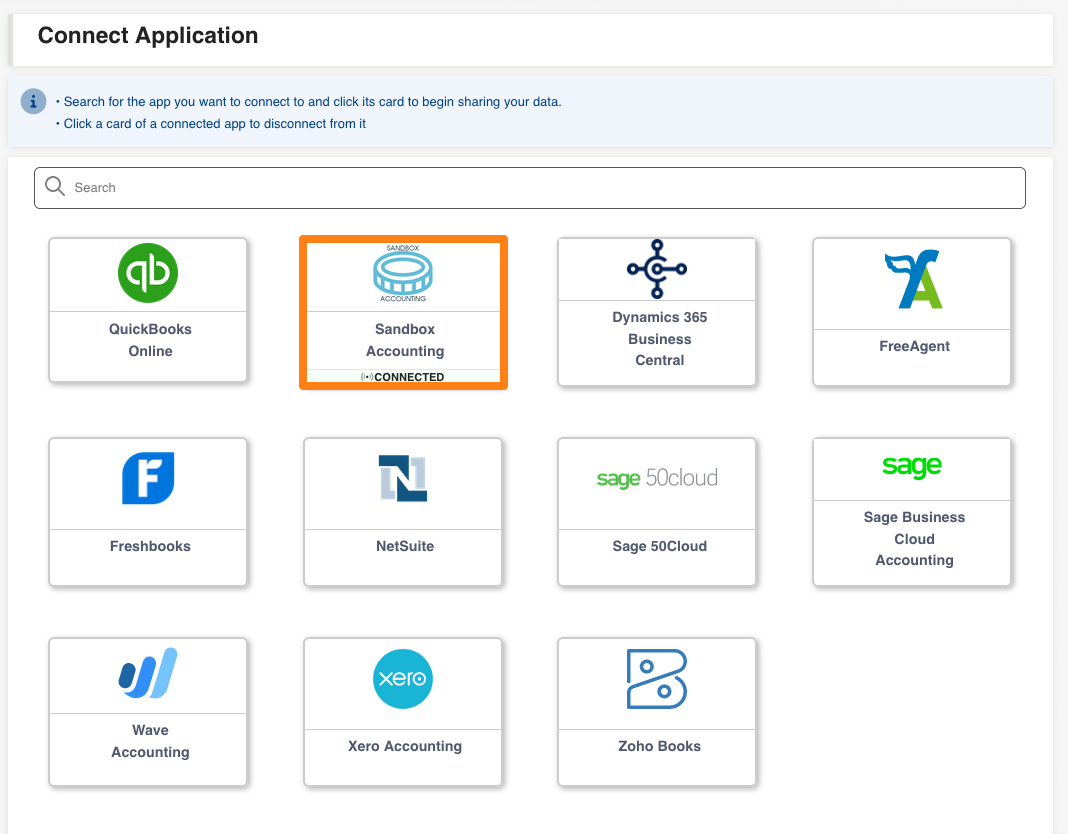
Task: Click the FreeAgent logo icon
Action: (x=913, y=279)
